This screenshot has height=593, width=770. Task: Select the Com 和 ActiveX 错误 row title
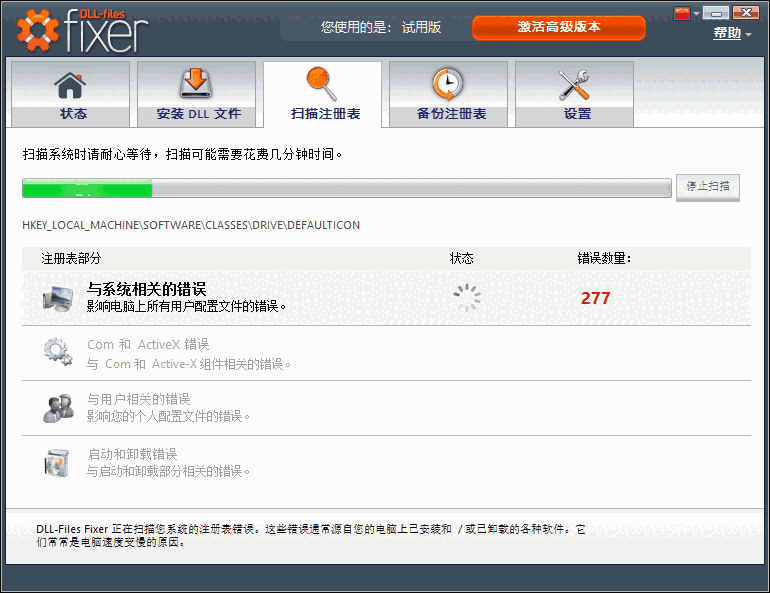[x=148, y=345]
